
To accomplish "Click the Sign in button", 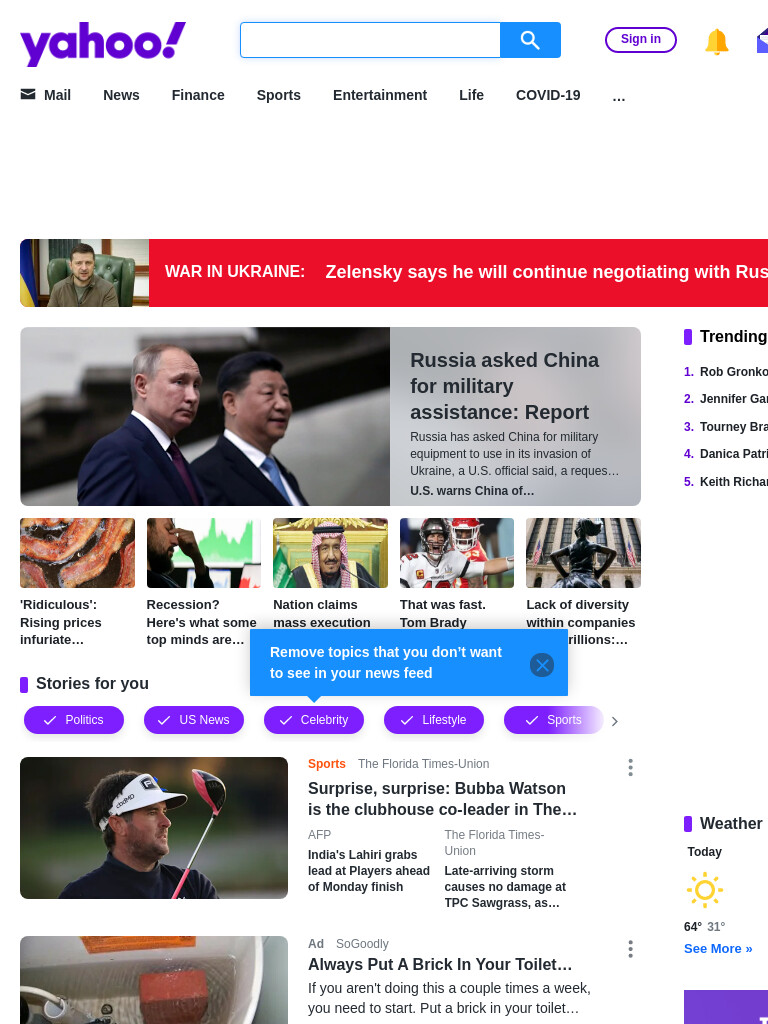I will coord(641,39).
